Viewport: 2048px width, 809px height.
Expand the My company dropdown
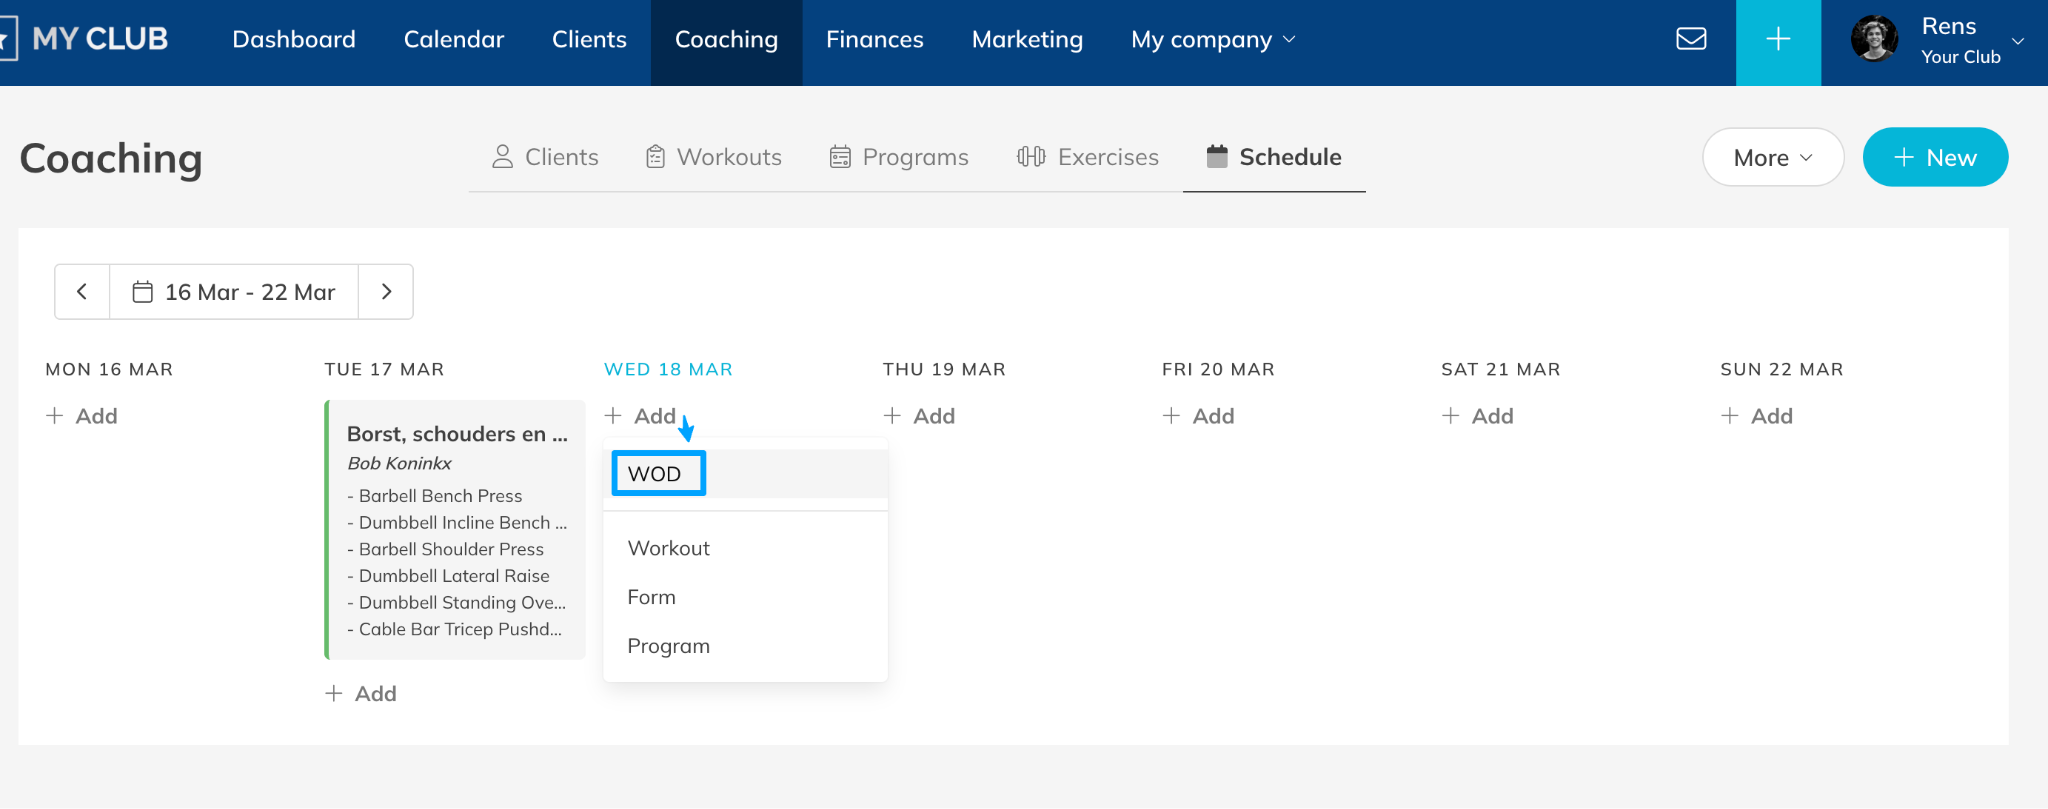click(1213, 40)
